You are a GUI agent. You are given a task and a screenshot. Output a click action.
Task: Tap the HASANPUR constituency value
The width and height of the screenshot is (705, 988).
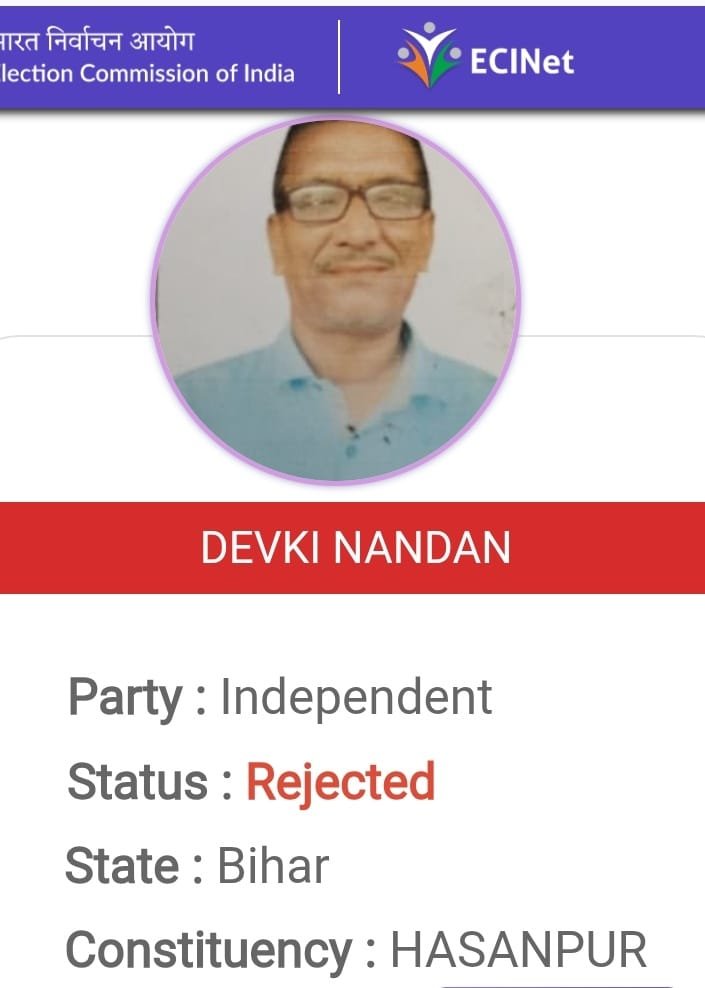519,949
